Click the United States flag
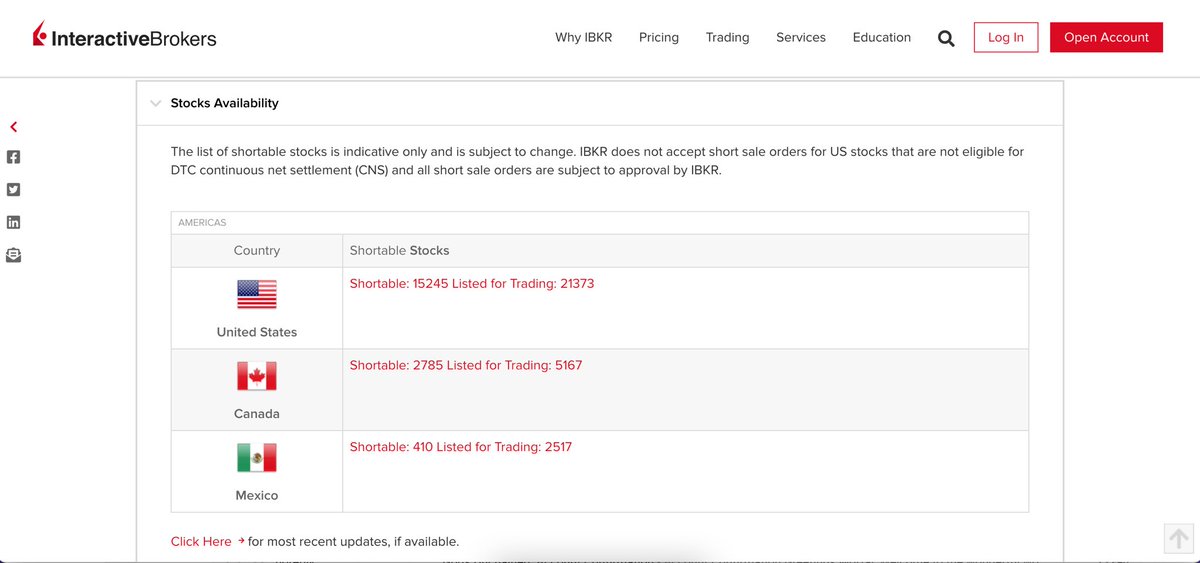Viewport: 1200px width, 563px height. [257, 295]
